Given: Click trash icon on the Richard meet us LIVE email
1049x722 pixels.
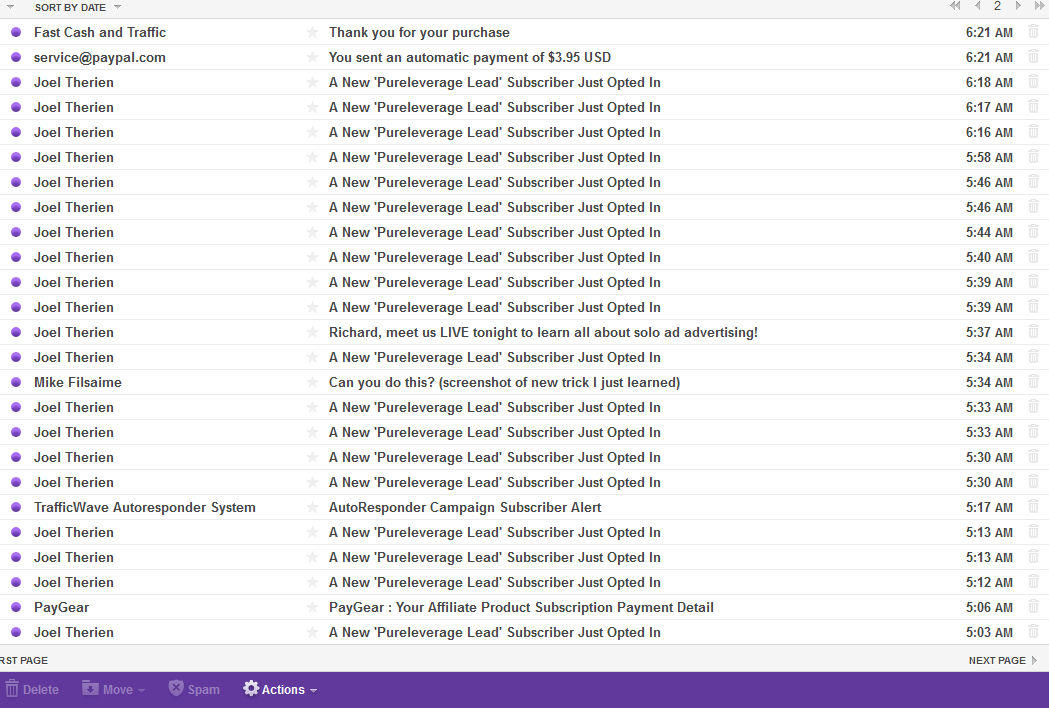Looking at the screenshot, I should [1034, 331].
